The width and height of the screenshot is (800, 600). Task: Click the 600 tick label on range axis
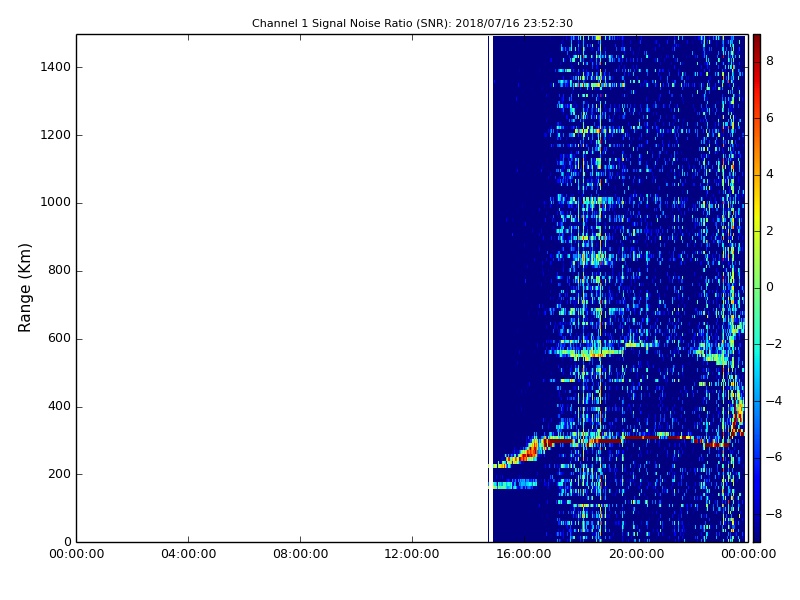(x=59, y=338)
